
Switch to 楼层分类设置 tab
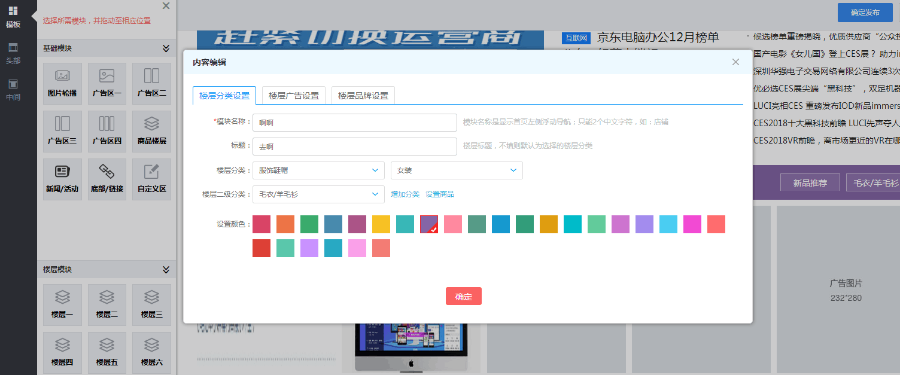(224, 96)
